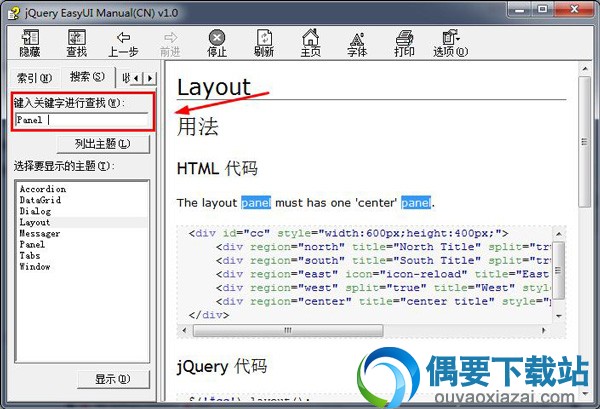
Task: Select Layout in the topic list
Action: (35, 222)
